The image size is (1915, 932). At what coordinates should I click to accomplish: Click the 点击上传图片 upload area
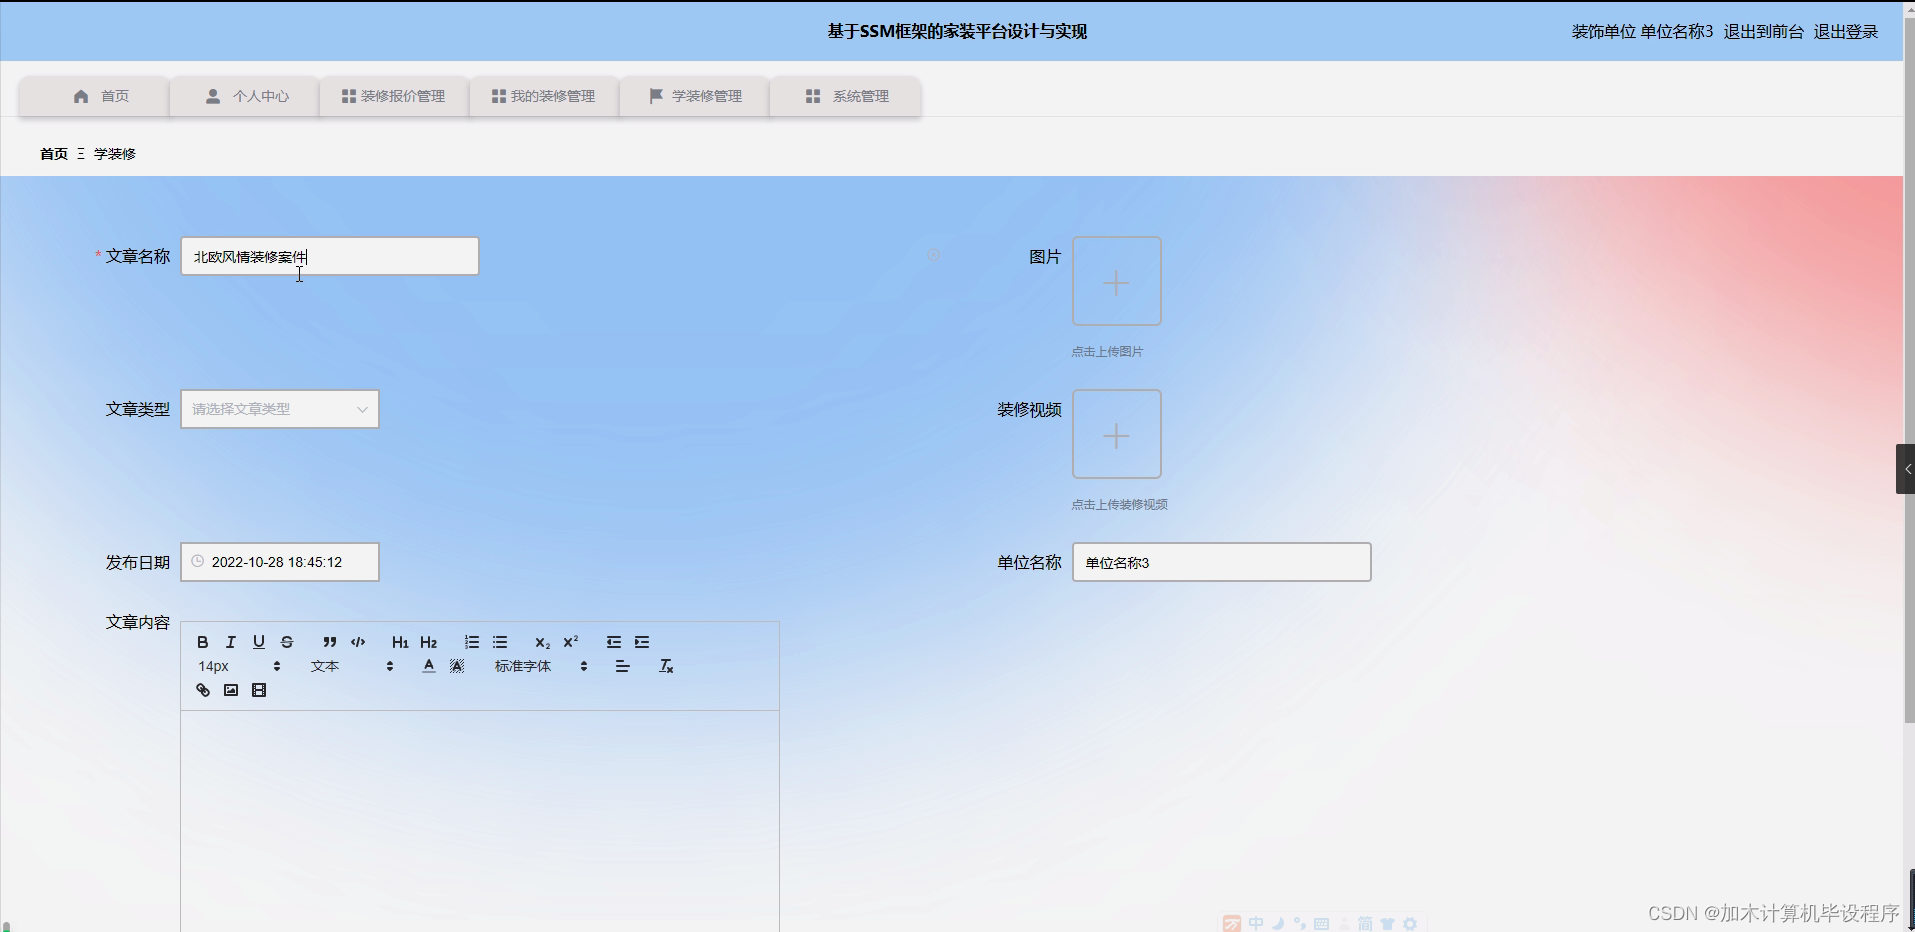point(1117,281)
